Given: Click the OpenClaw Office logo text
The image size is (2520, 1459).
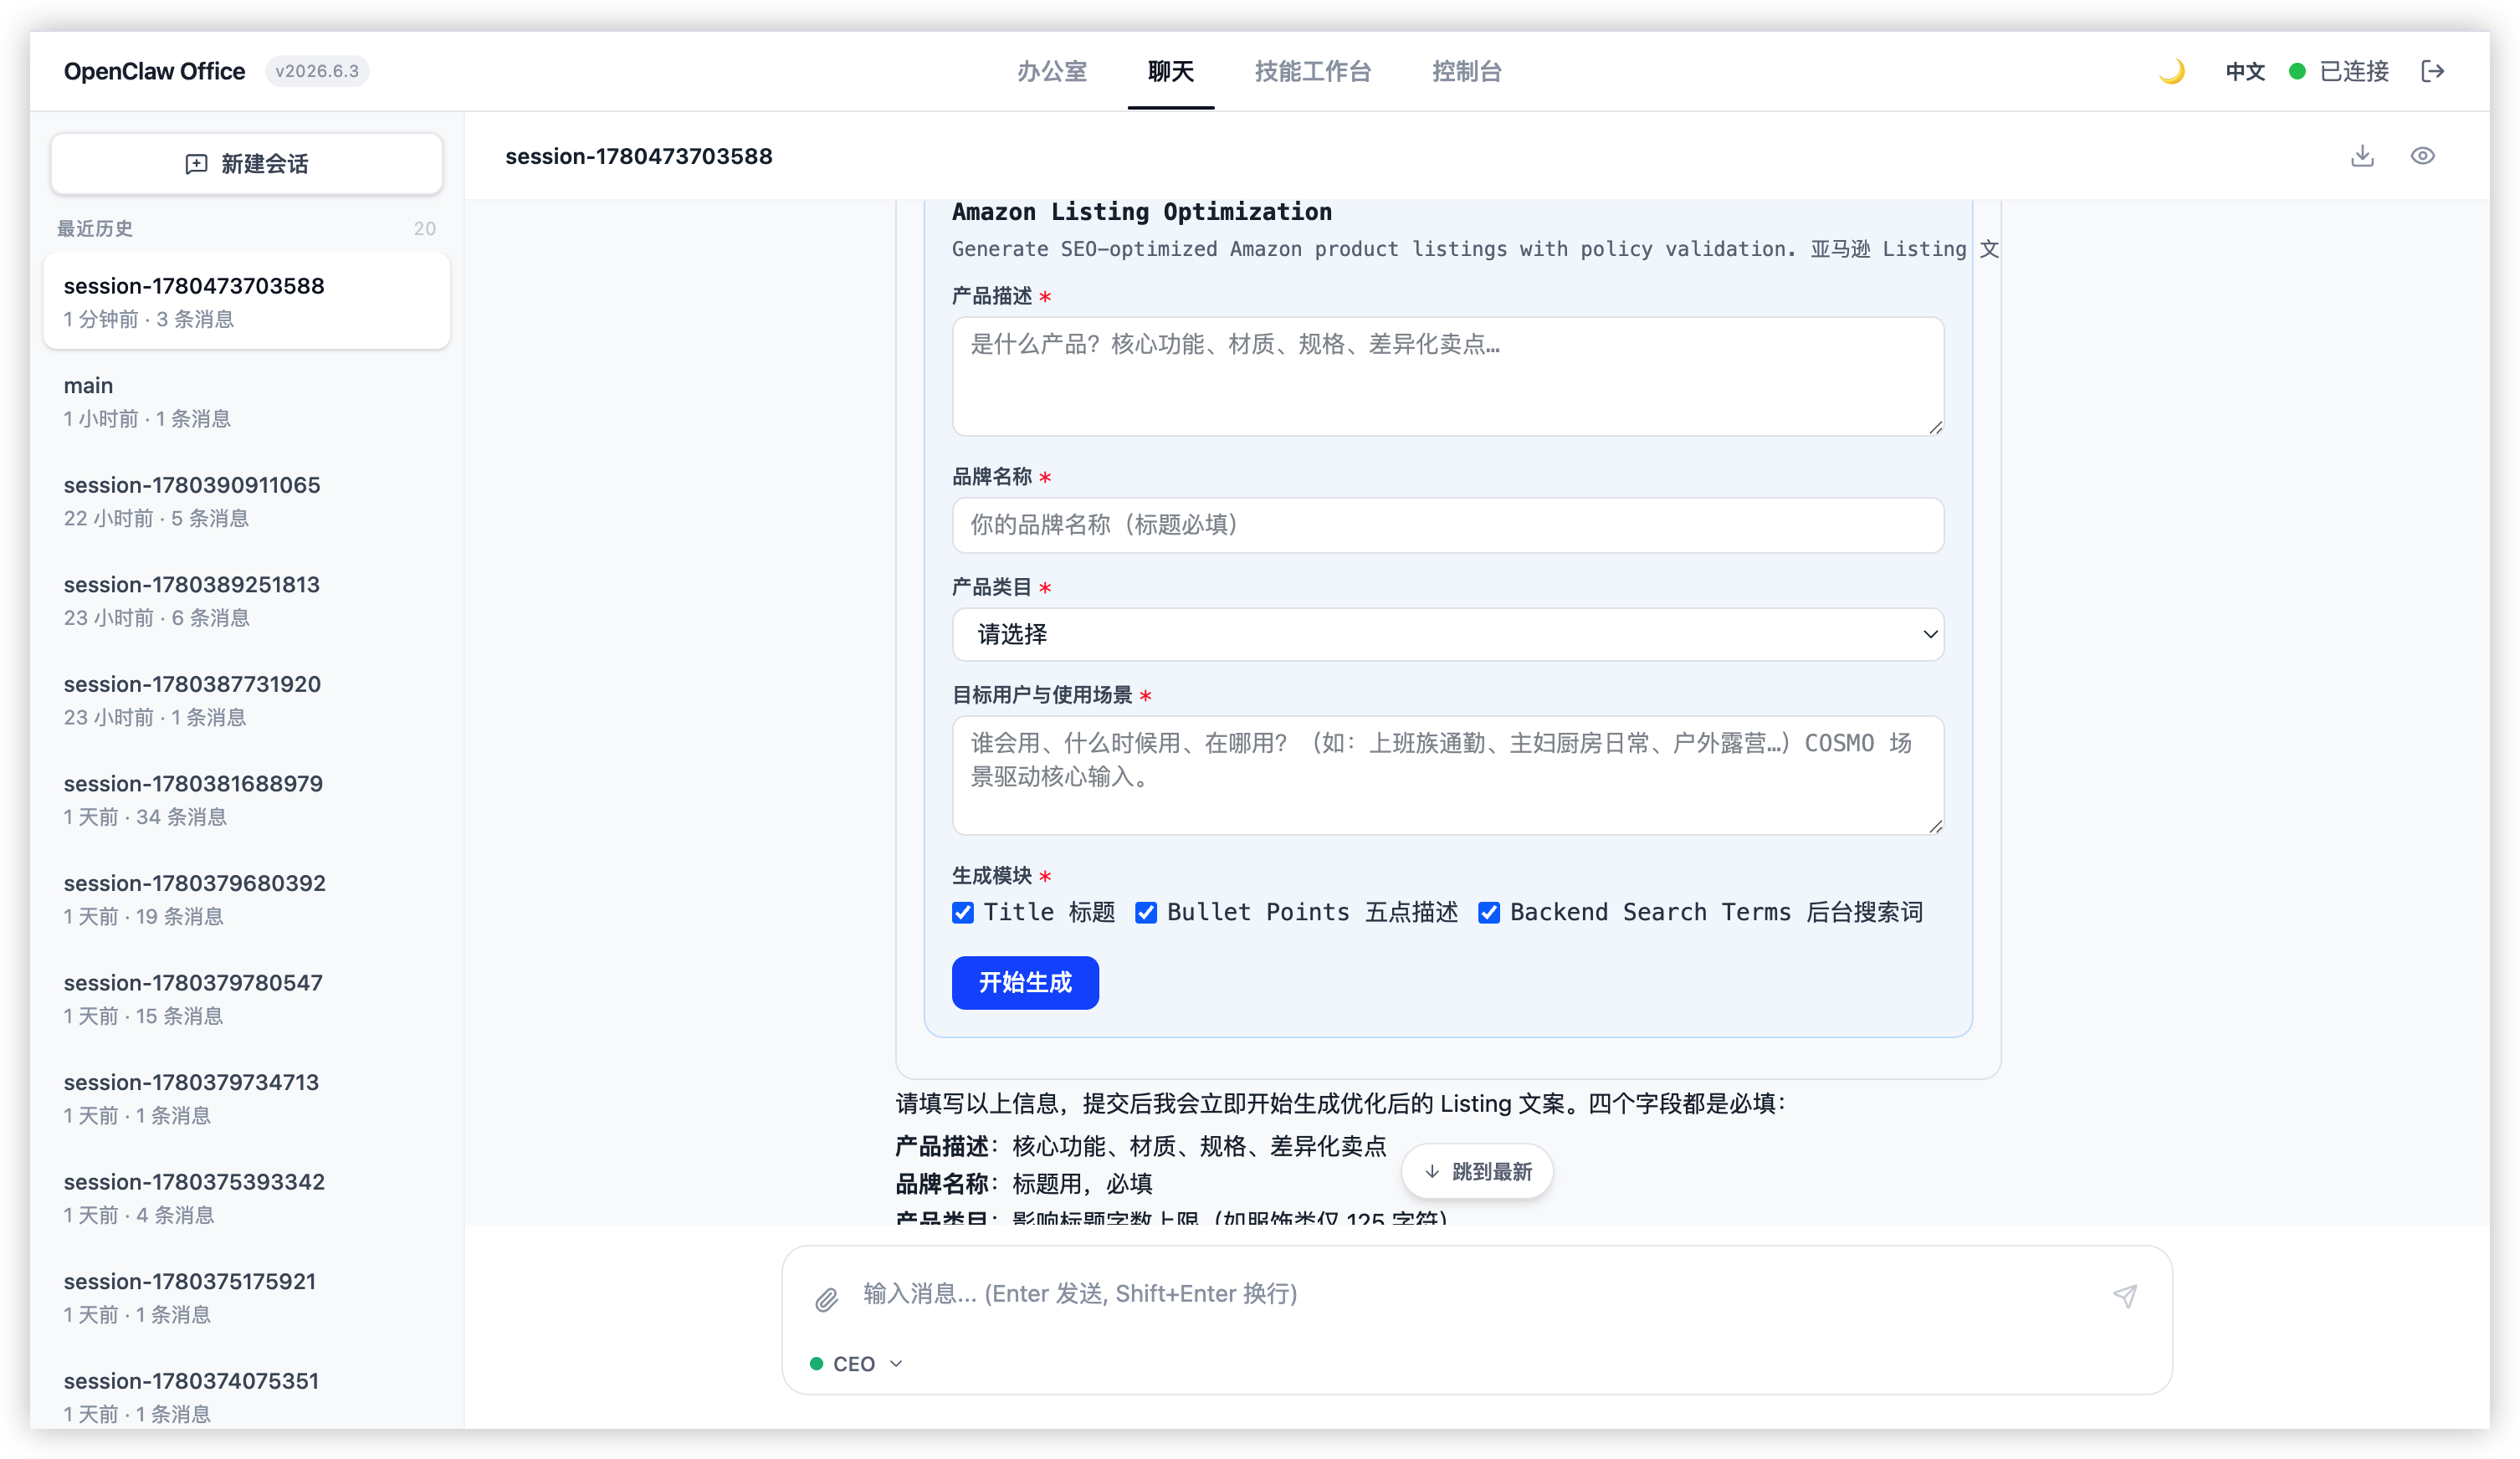Looking at the screenshot, I should point(154,71).
